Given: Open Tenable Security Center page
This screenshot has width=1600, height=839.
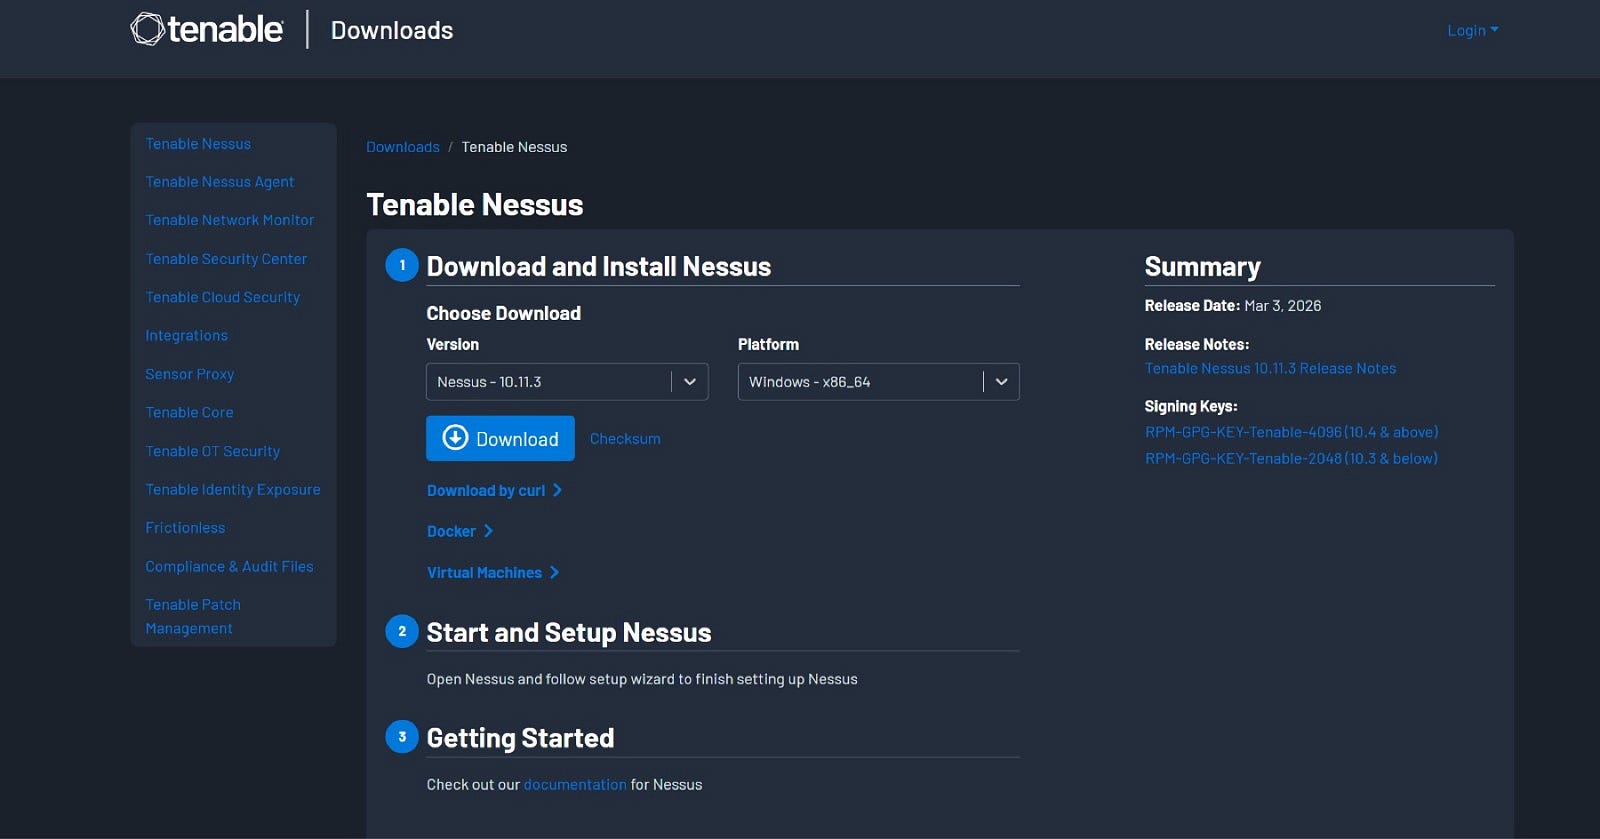Looking at the screenshot, I should tap(226, 259).
